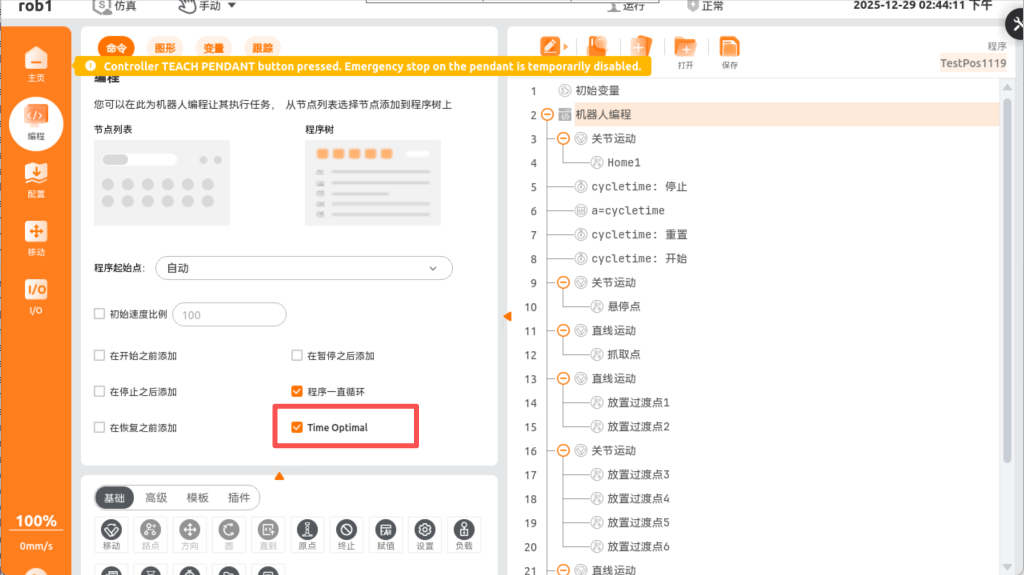1024x575 pixels.
Task: Uncheck the 程序一直循环 loop-forever checkbox
Action: 297,391
